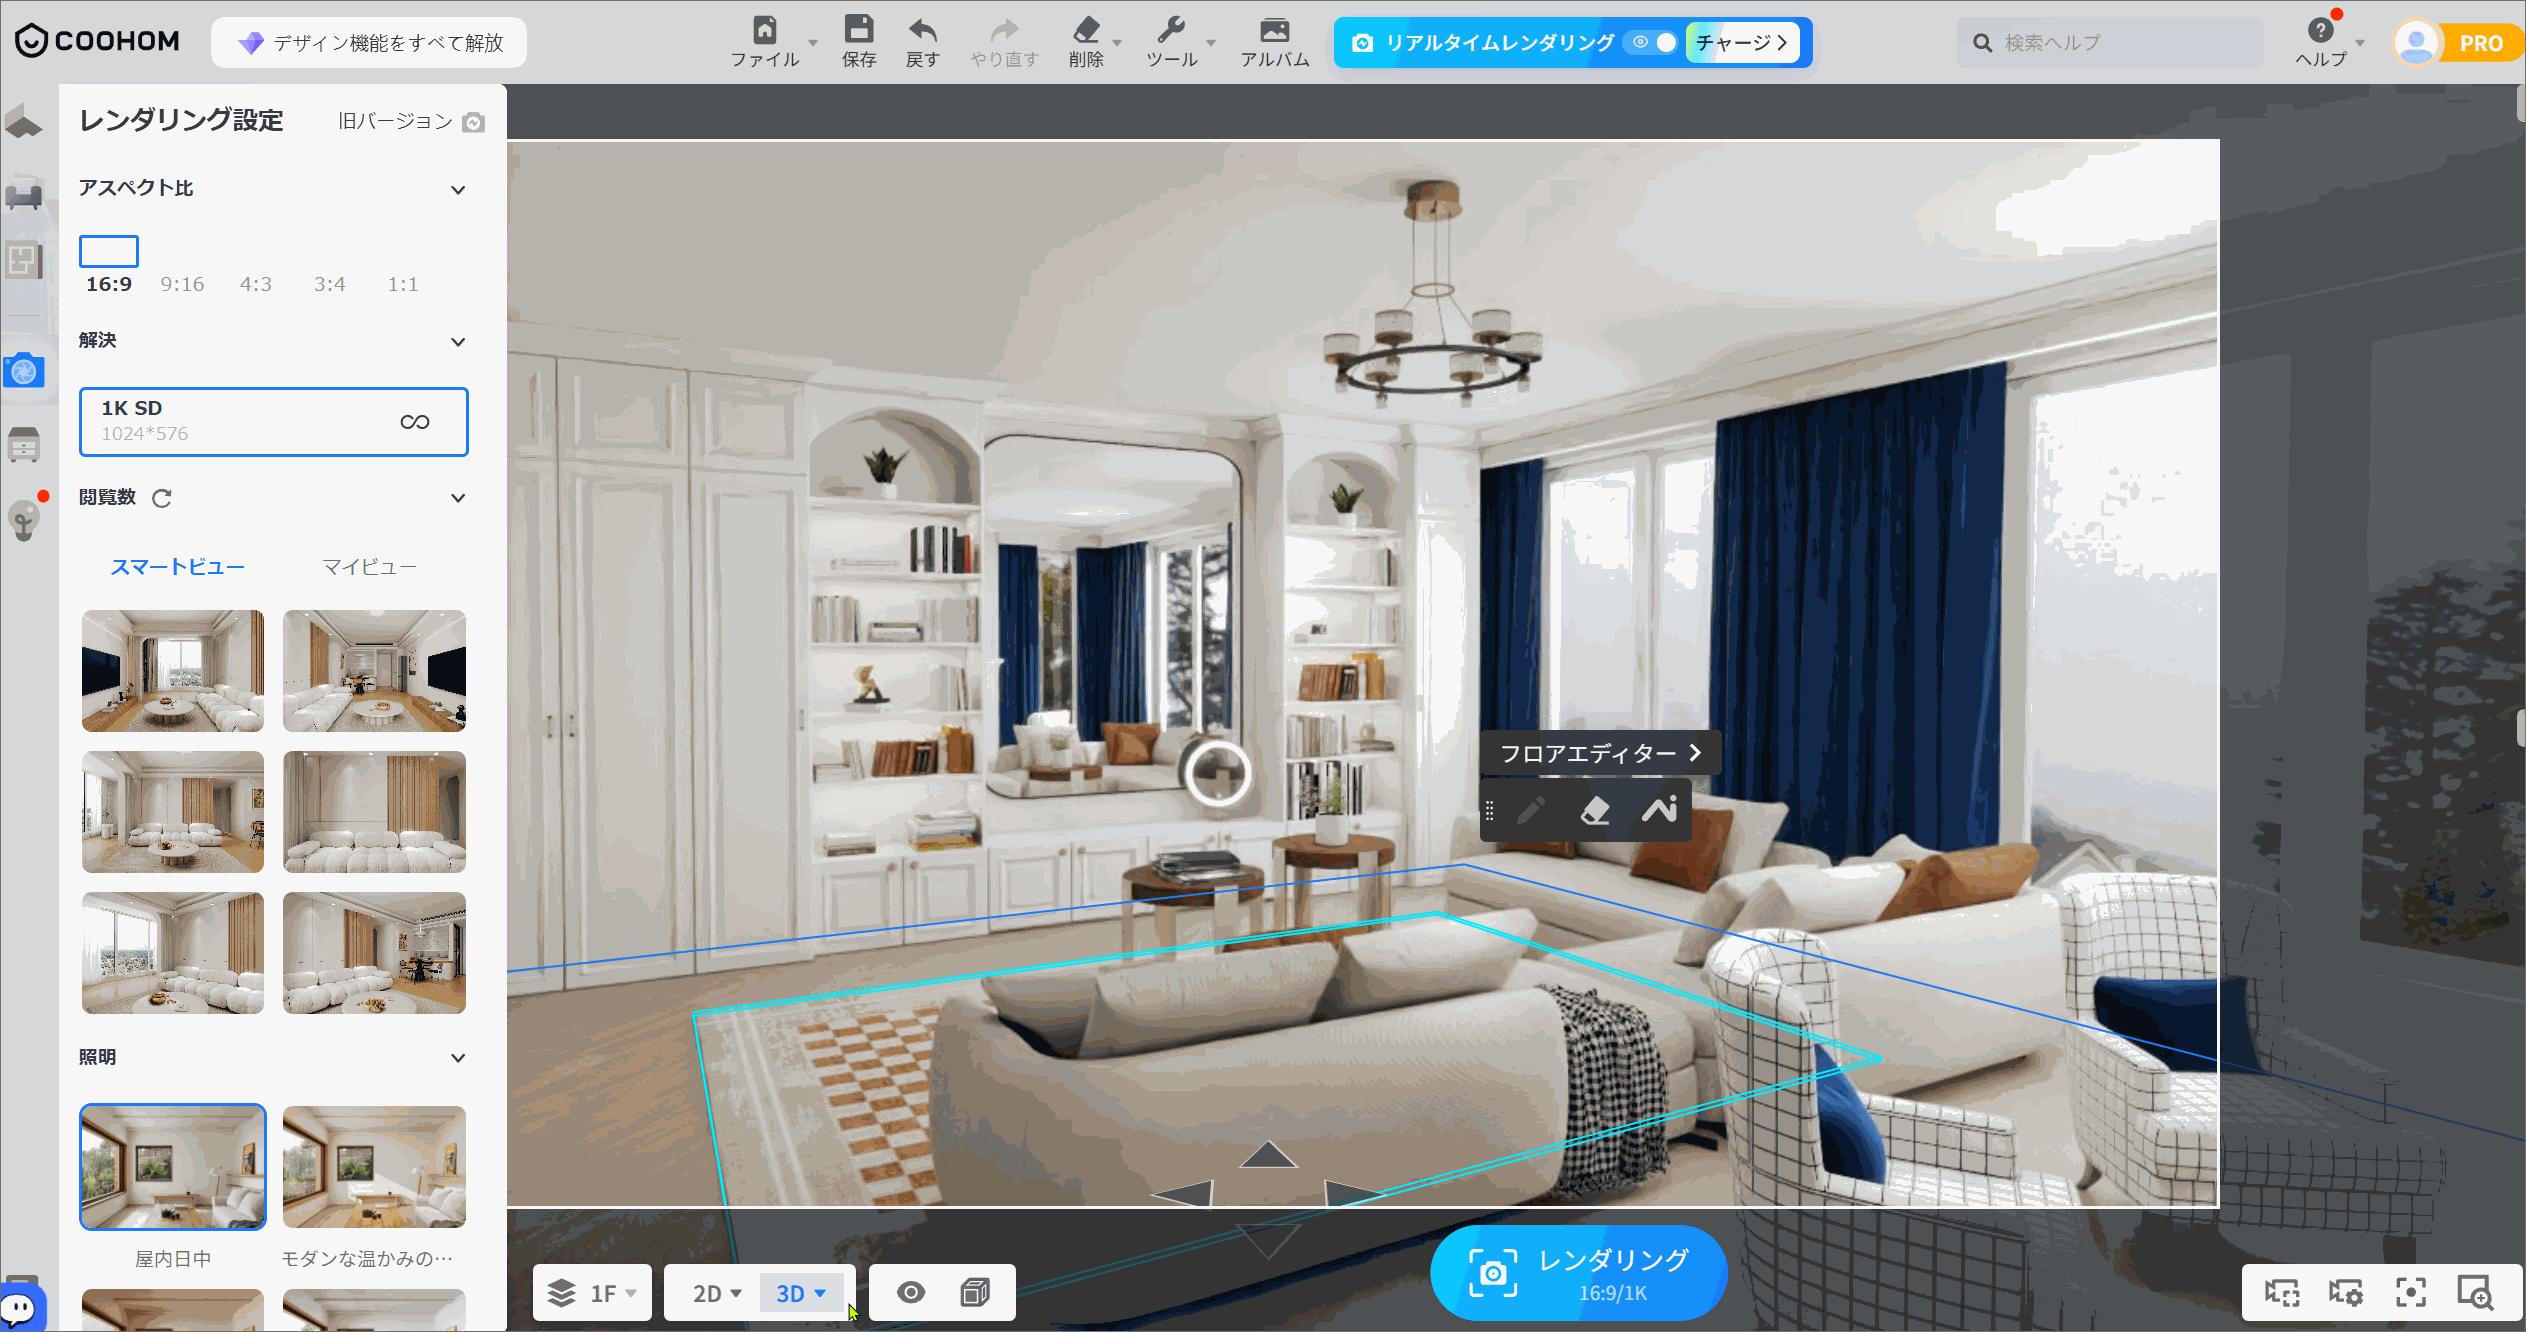Viewport: 2526px width, 1332px height.
Task: Open the フロアエディター floor editor link
Action: coord(1600,753)
